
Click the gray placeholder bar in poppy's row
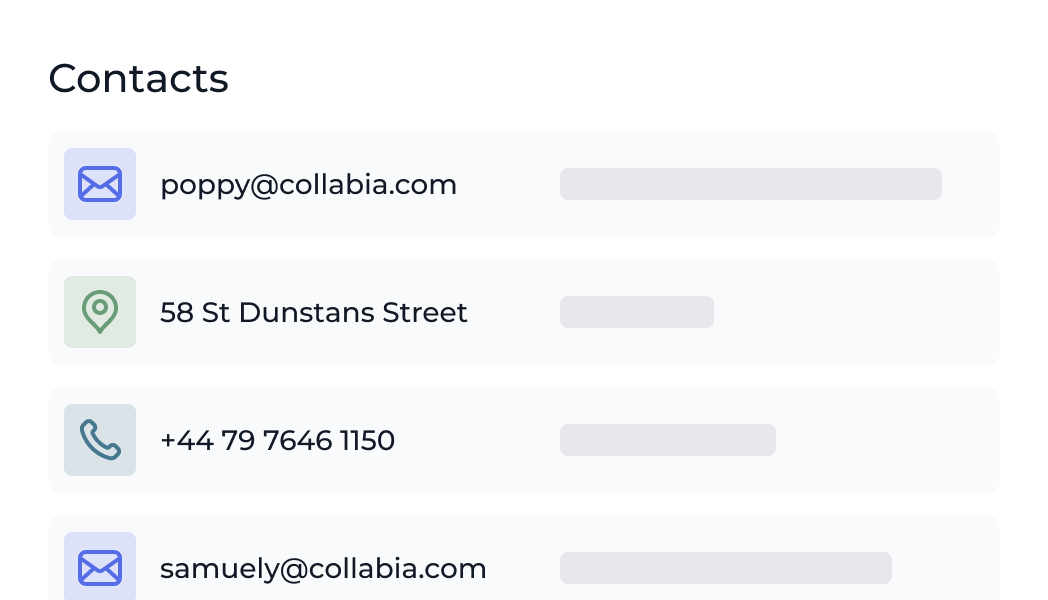(750, 184)
